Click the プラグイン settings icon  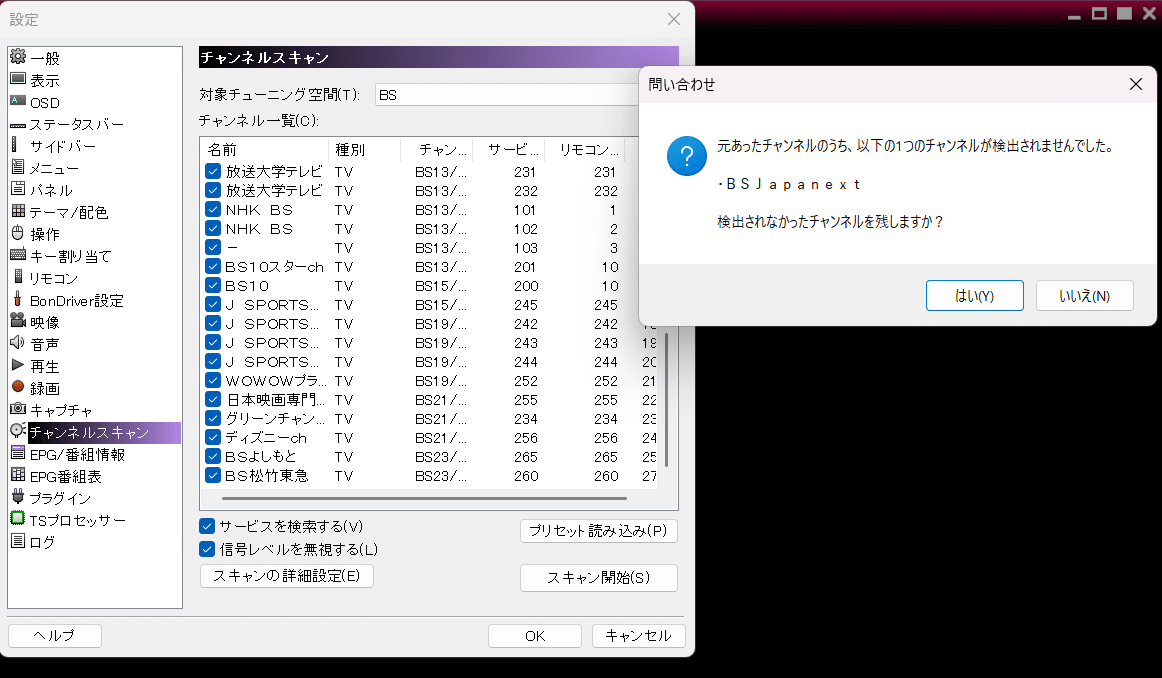pyautogui.click(x=16, y=497)
